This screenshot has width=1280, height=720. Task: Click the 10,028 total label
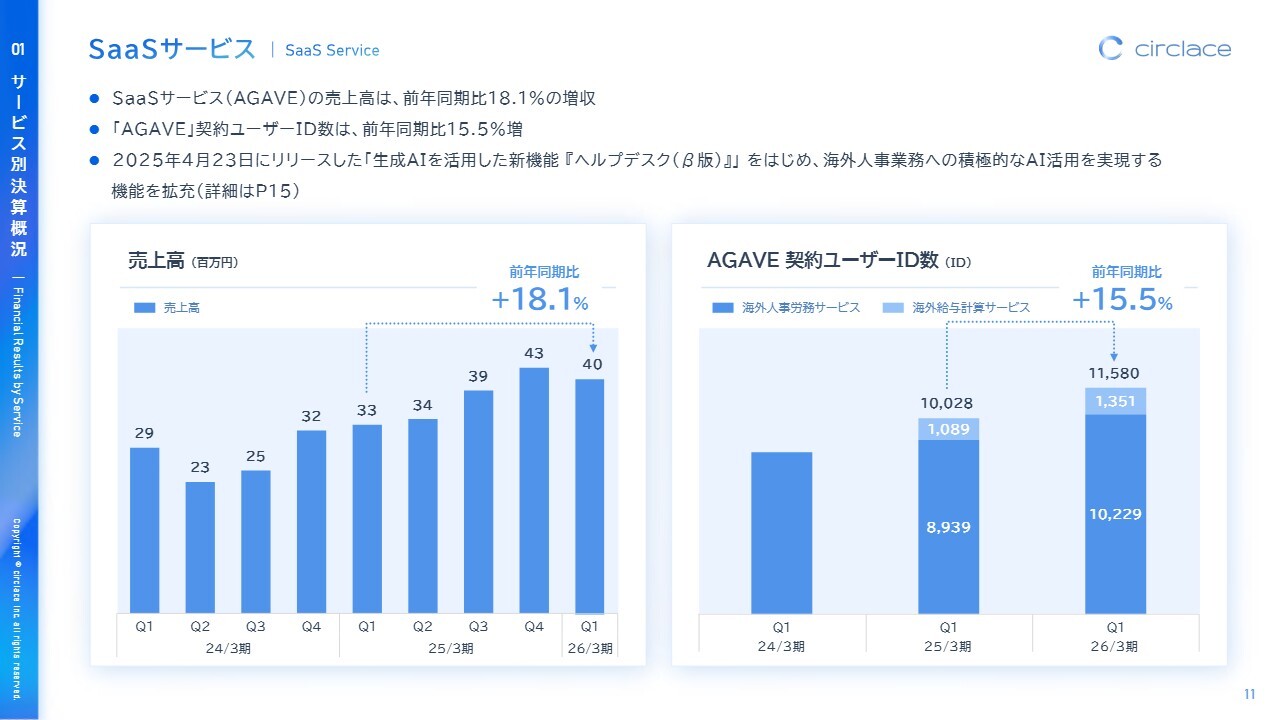point(948,403)
